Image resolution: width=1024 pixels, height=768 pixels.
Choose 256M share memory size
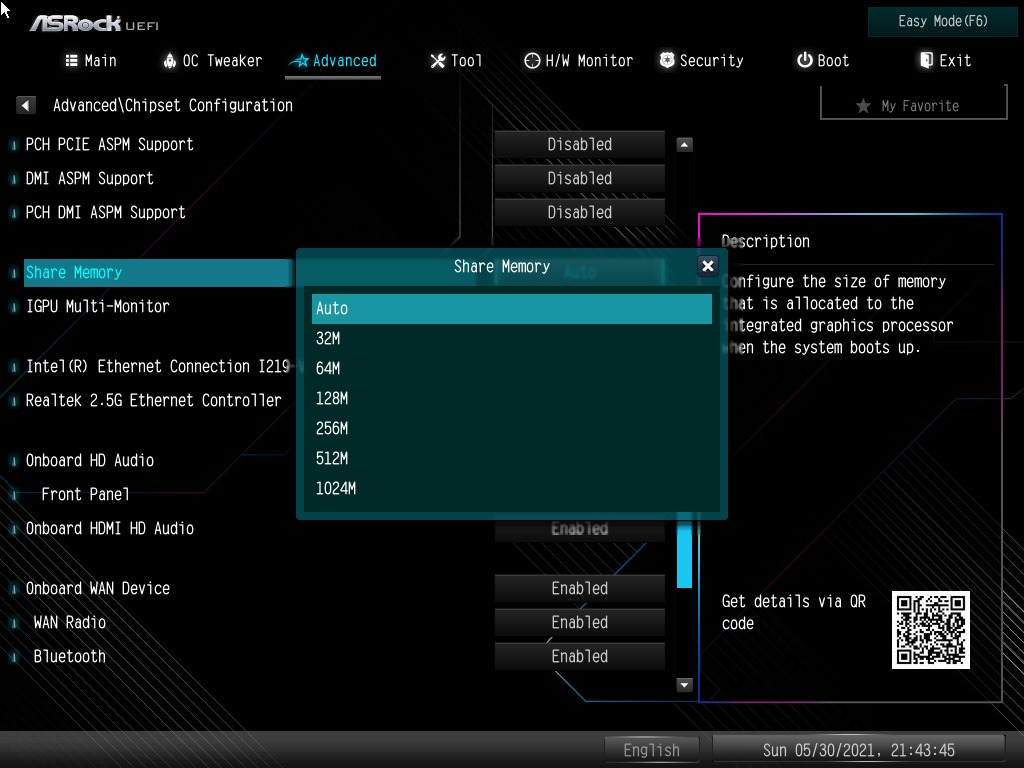tap(511, 429)
